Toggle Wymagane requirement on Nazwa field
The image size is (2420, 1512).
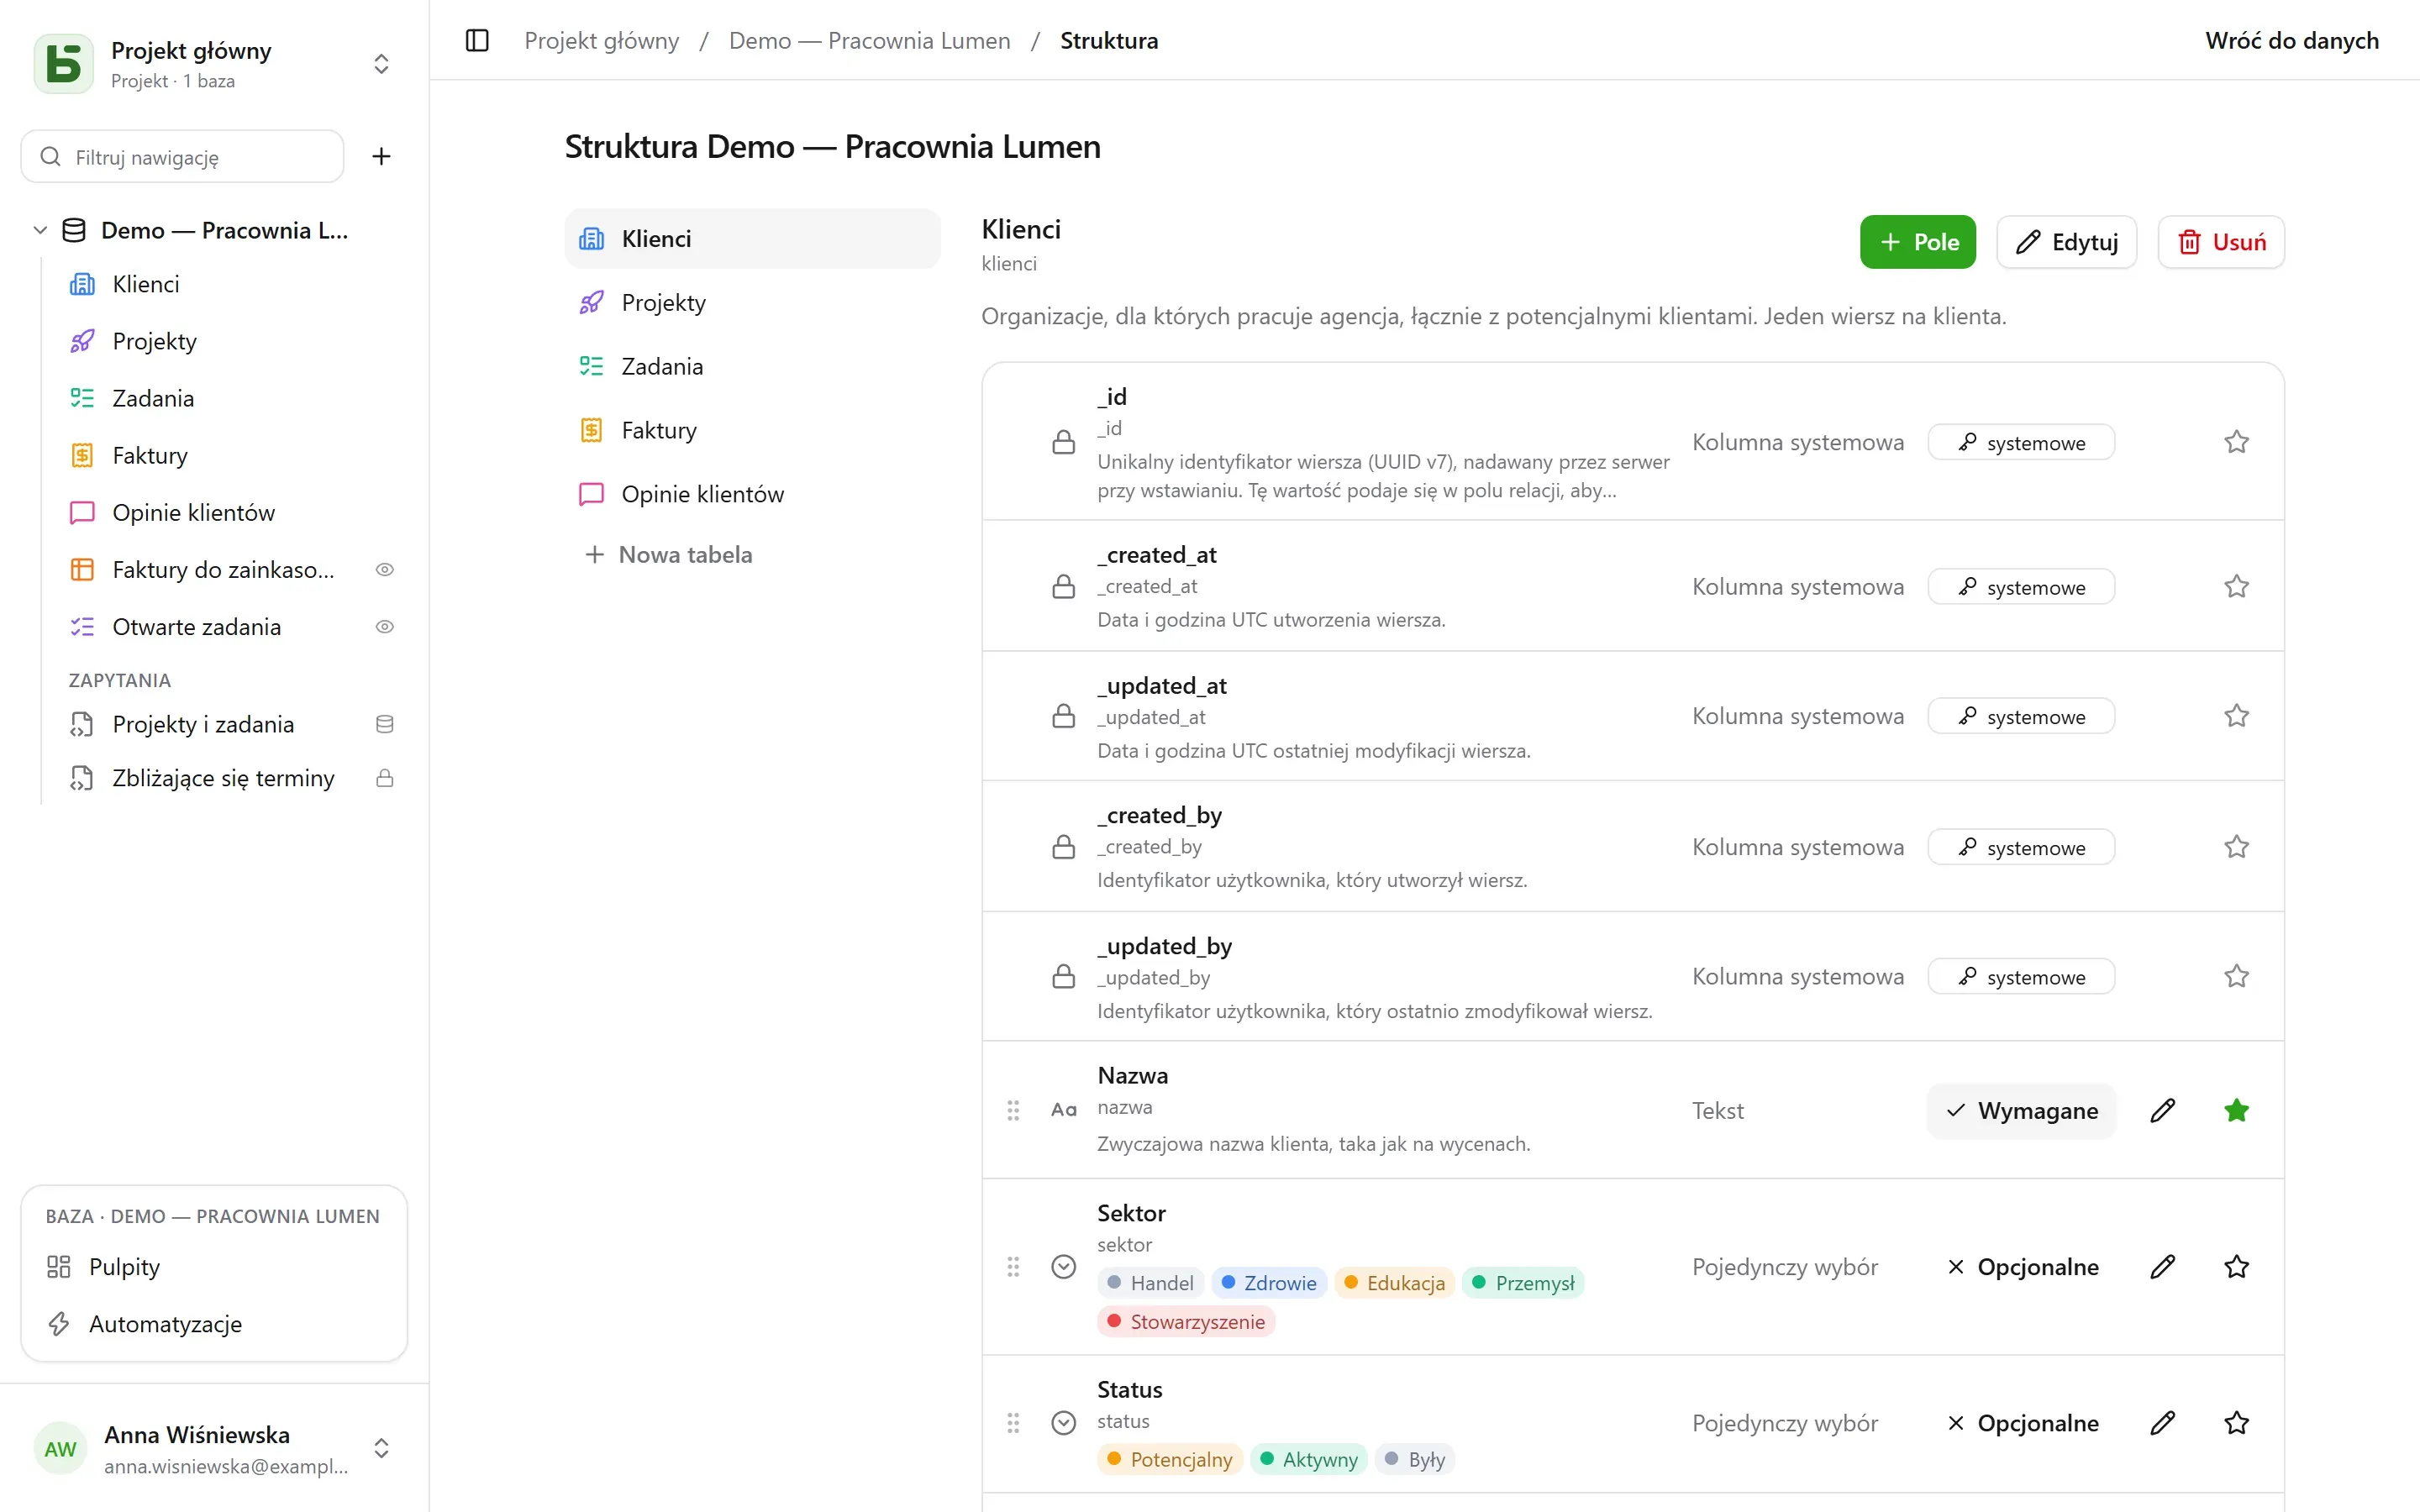coord(2022,1111)
